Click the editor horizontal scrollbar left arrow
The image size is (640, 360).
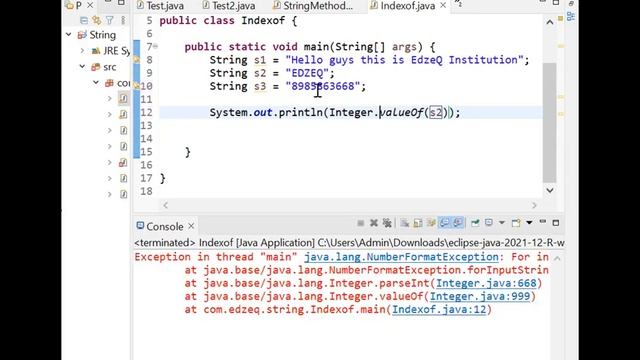[165, 205]
